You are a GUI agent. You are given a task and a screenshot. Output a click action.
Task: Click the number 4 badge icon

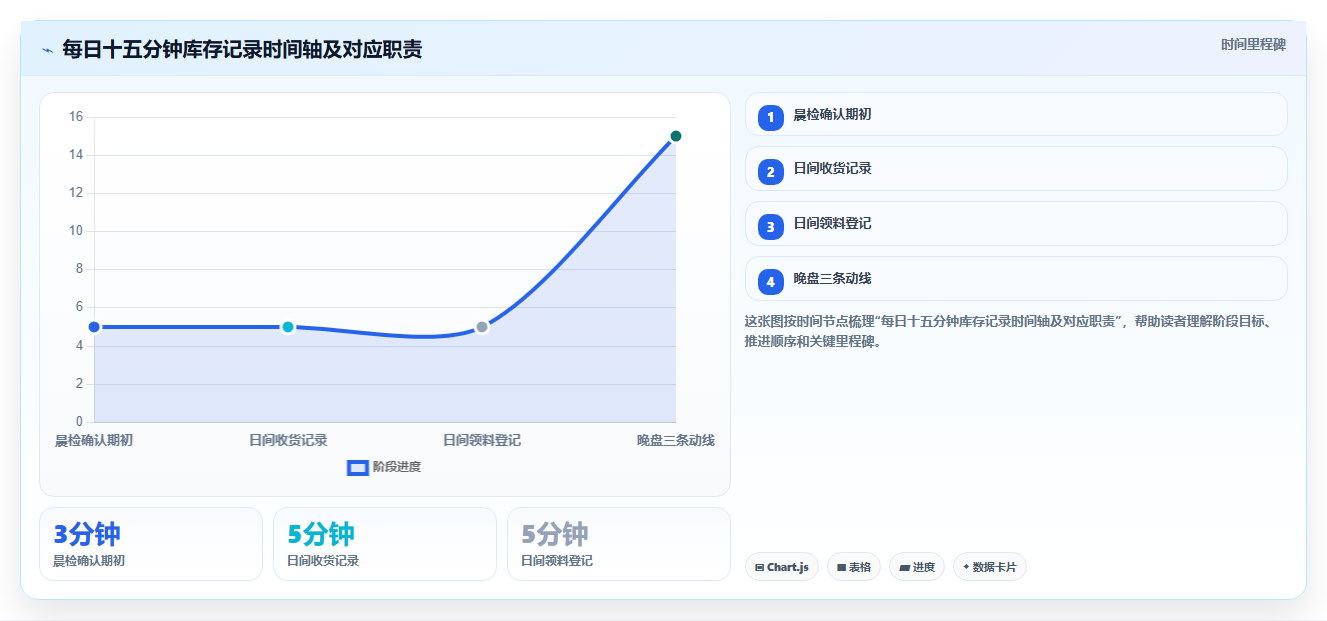pyautogui.click(x=770, y=282)
